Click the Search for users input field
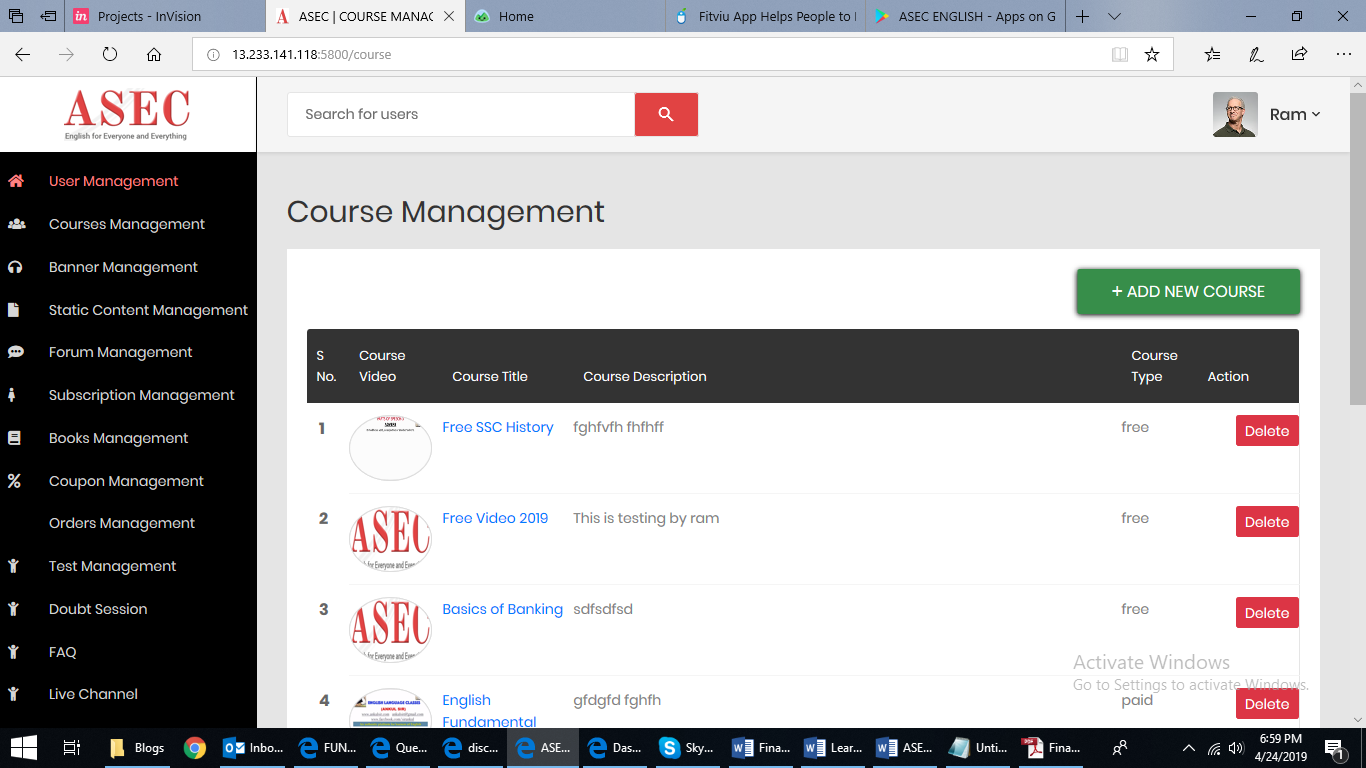The width and height of the screenshot is (1366, 768). coord(460,114)
